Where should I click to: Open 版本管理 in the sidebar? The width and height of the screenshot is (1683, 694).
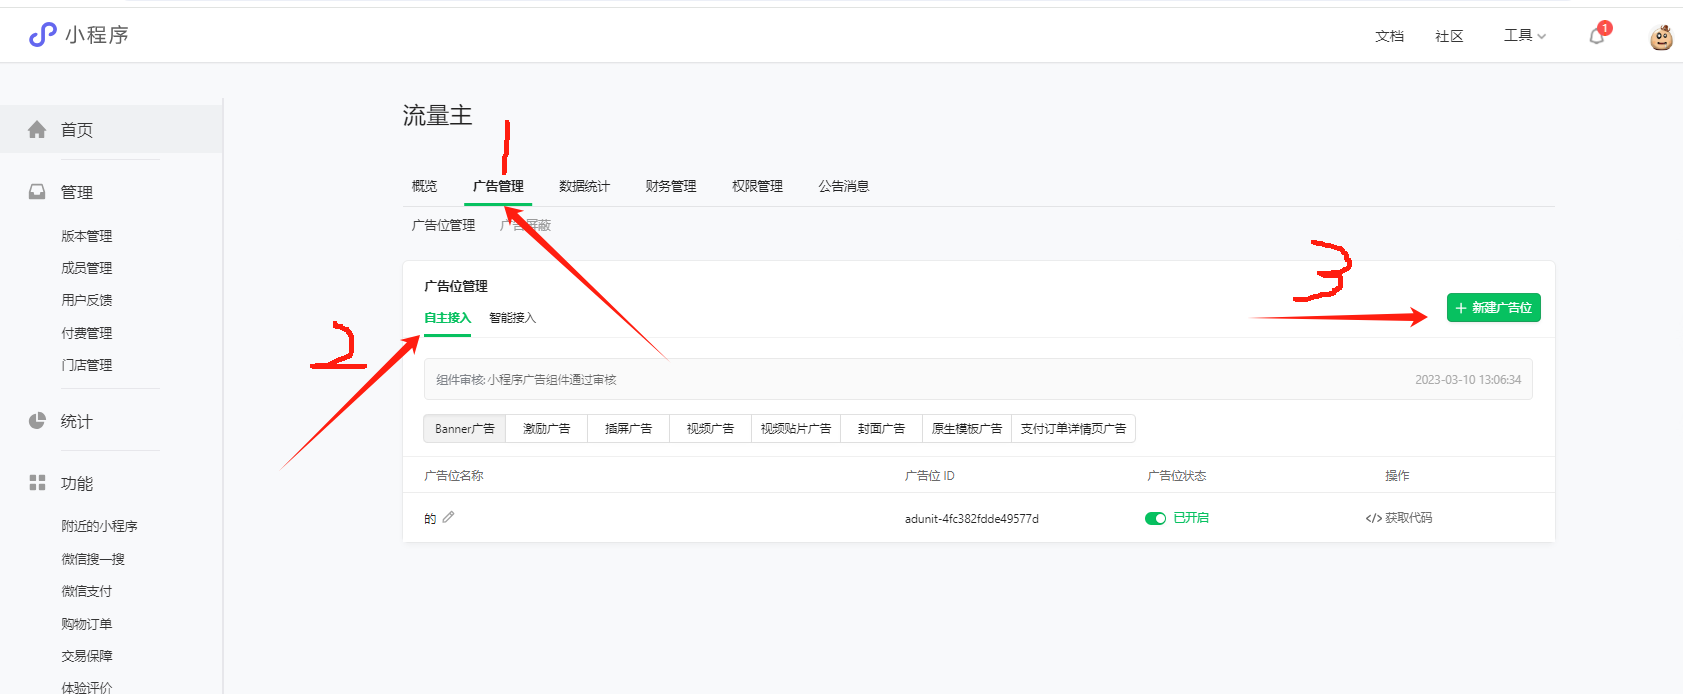[x=87, y=236]
